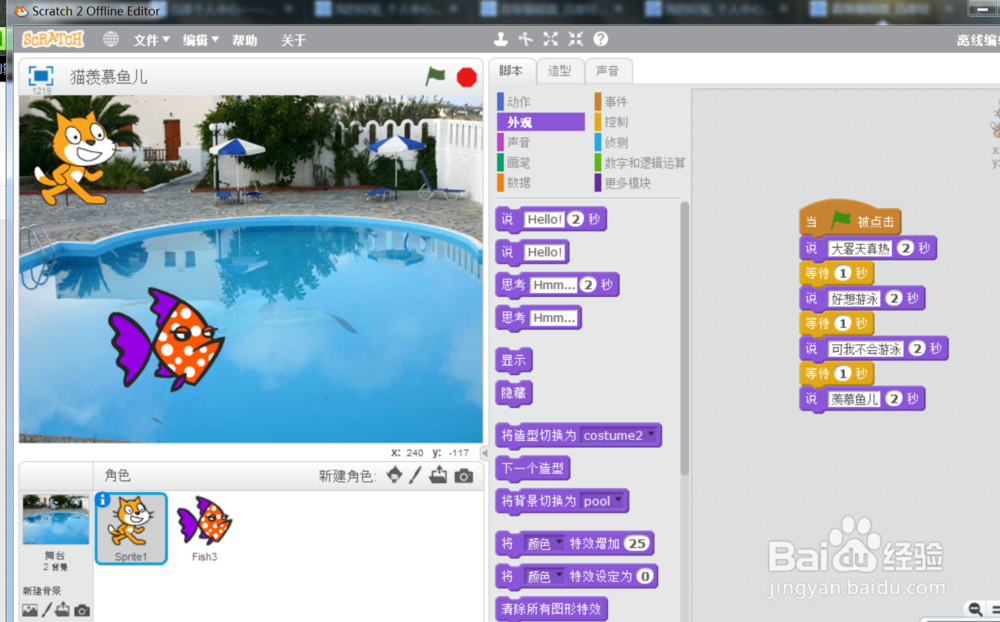The width and height of the screenshot is (1000, 622).
Task: Select the Fish3 sprite thumbnail
Action: 205,528
